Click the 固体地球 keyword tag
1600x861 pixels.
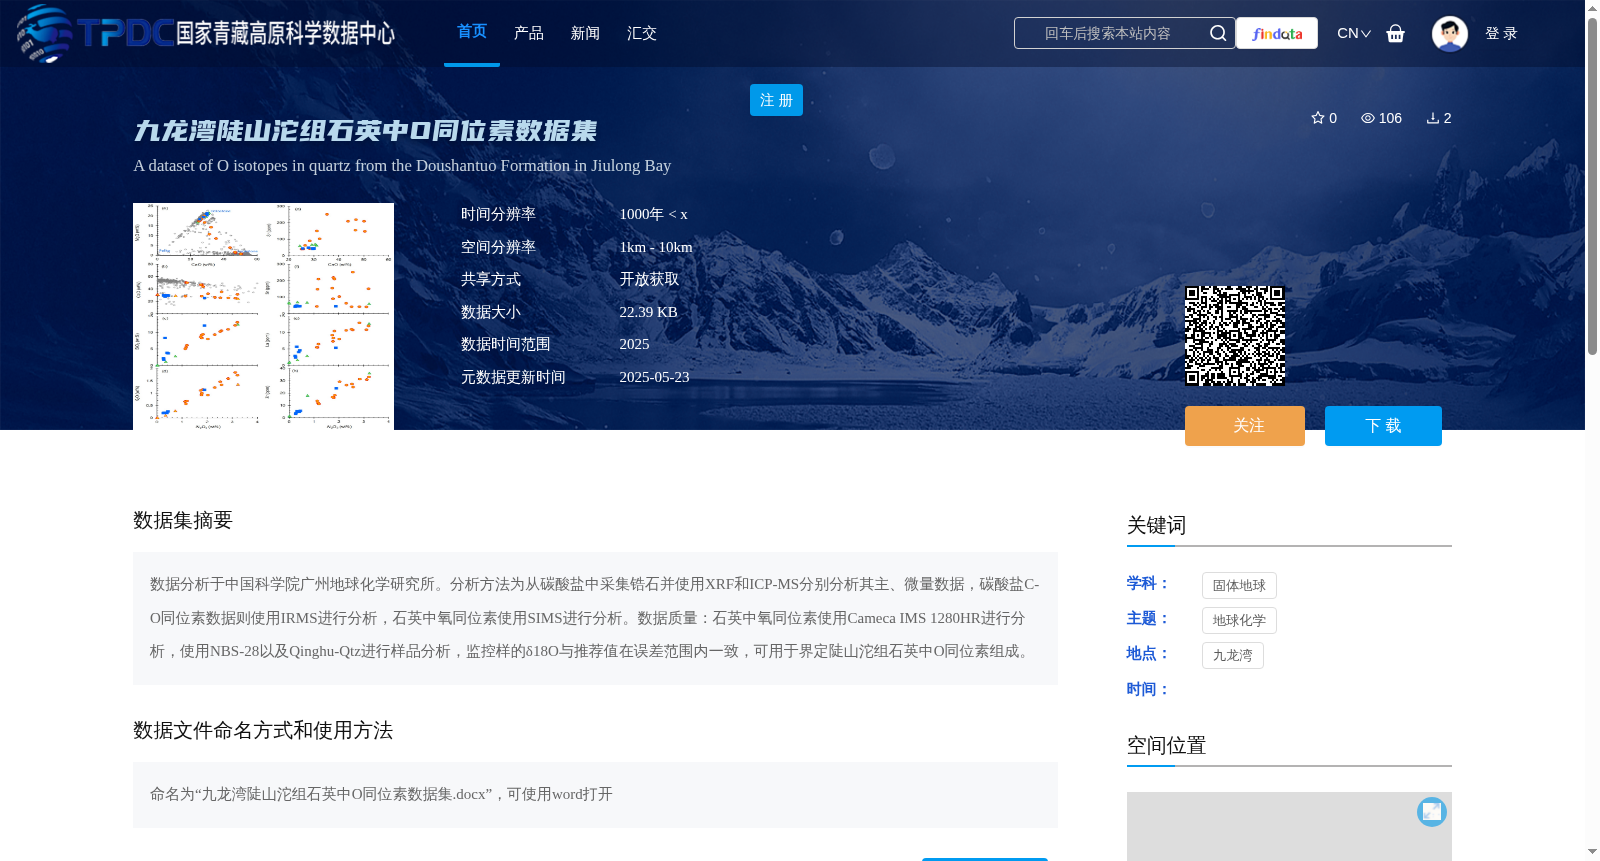pos(1239,586)
